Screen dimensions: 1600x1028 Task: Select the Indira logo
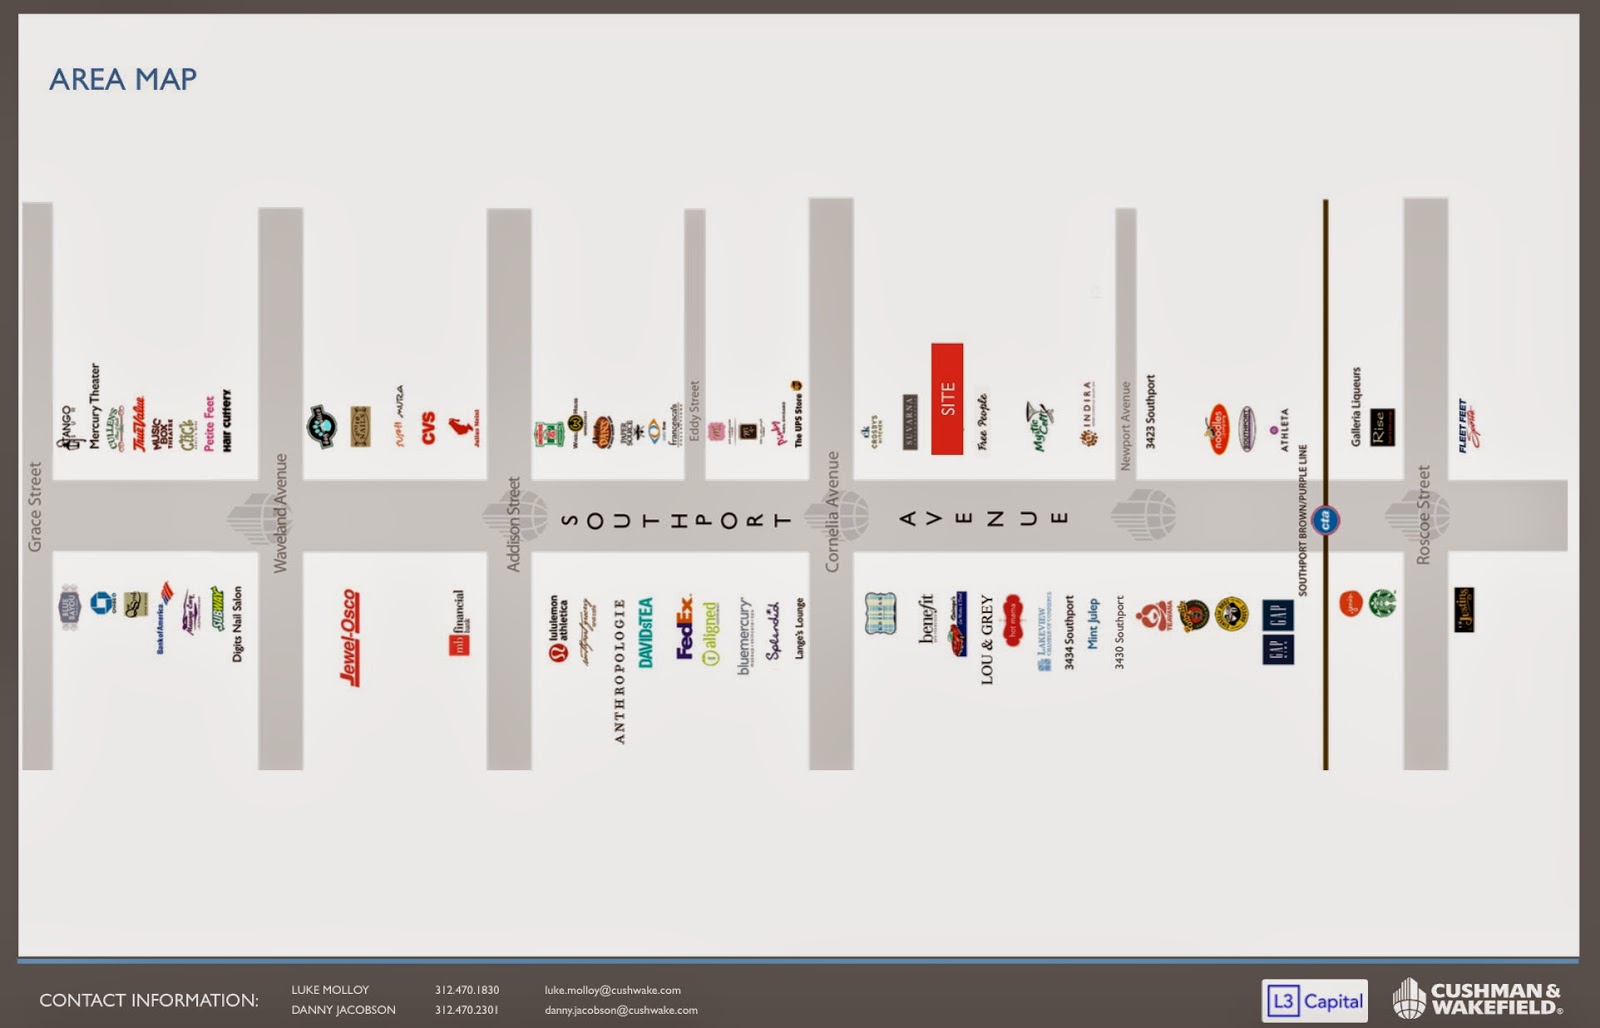point(1087,413)
